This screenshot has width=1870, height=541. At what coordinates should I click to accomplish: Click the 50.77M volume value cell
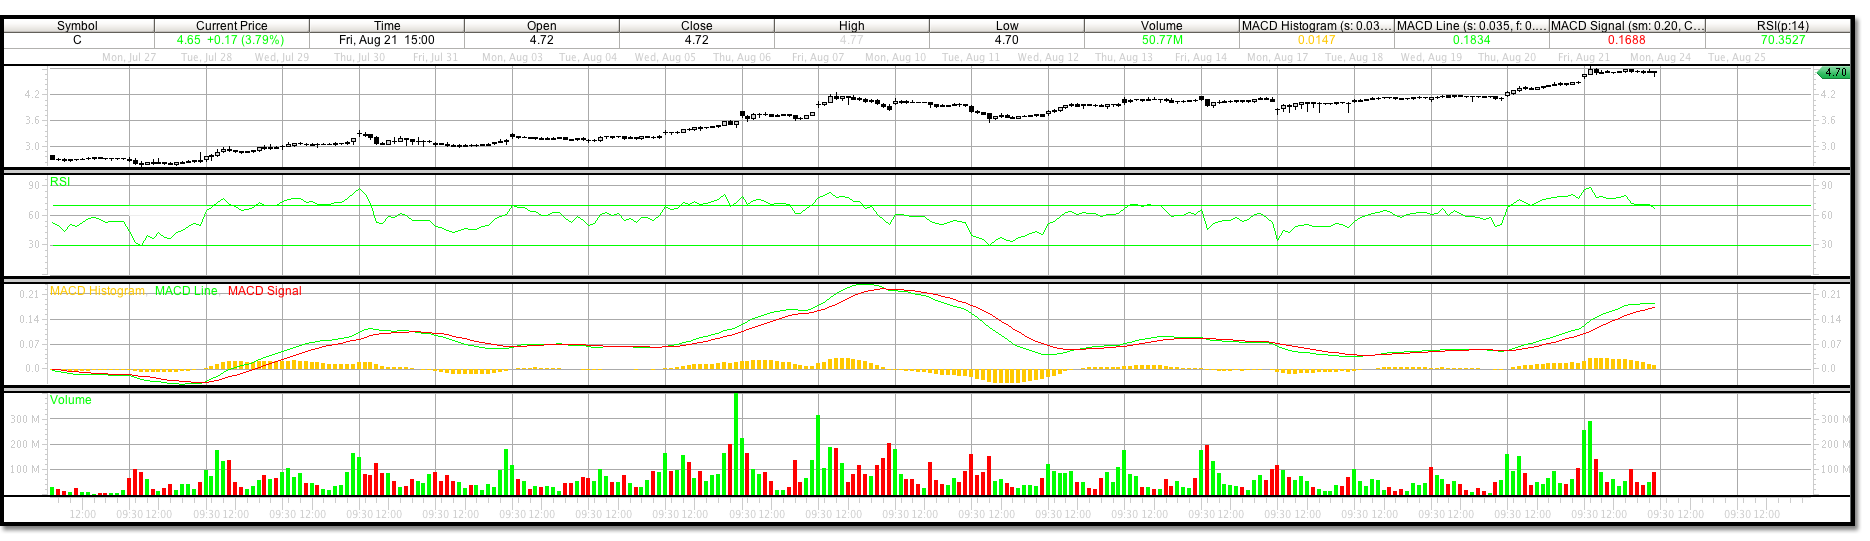[1161, 40]
